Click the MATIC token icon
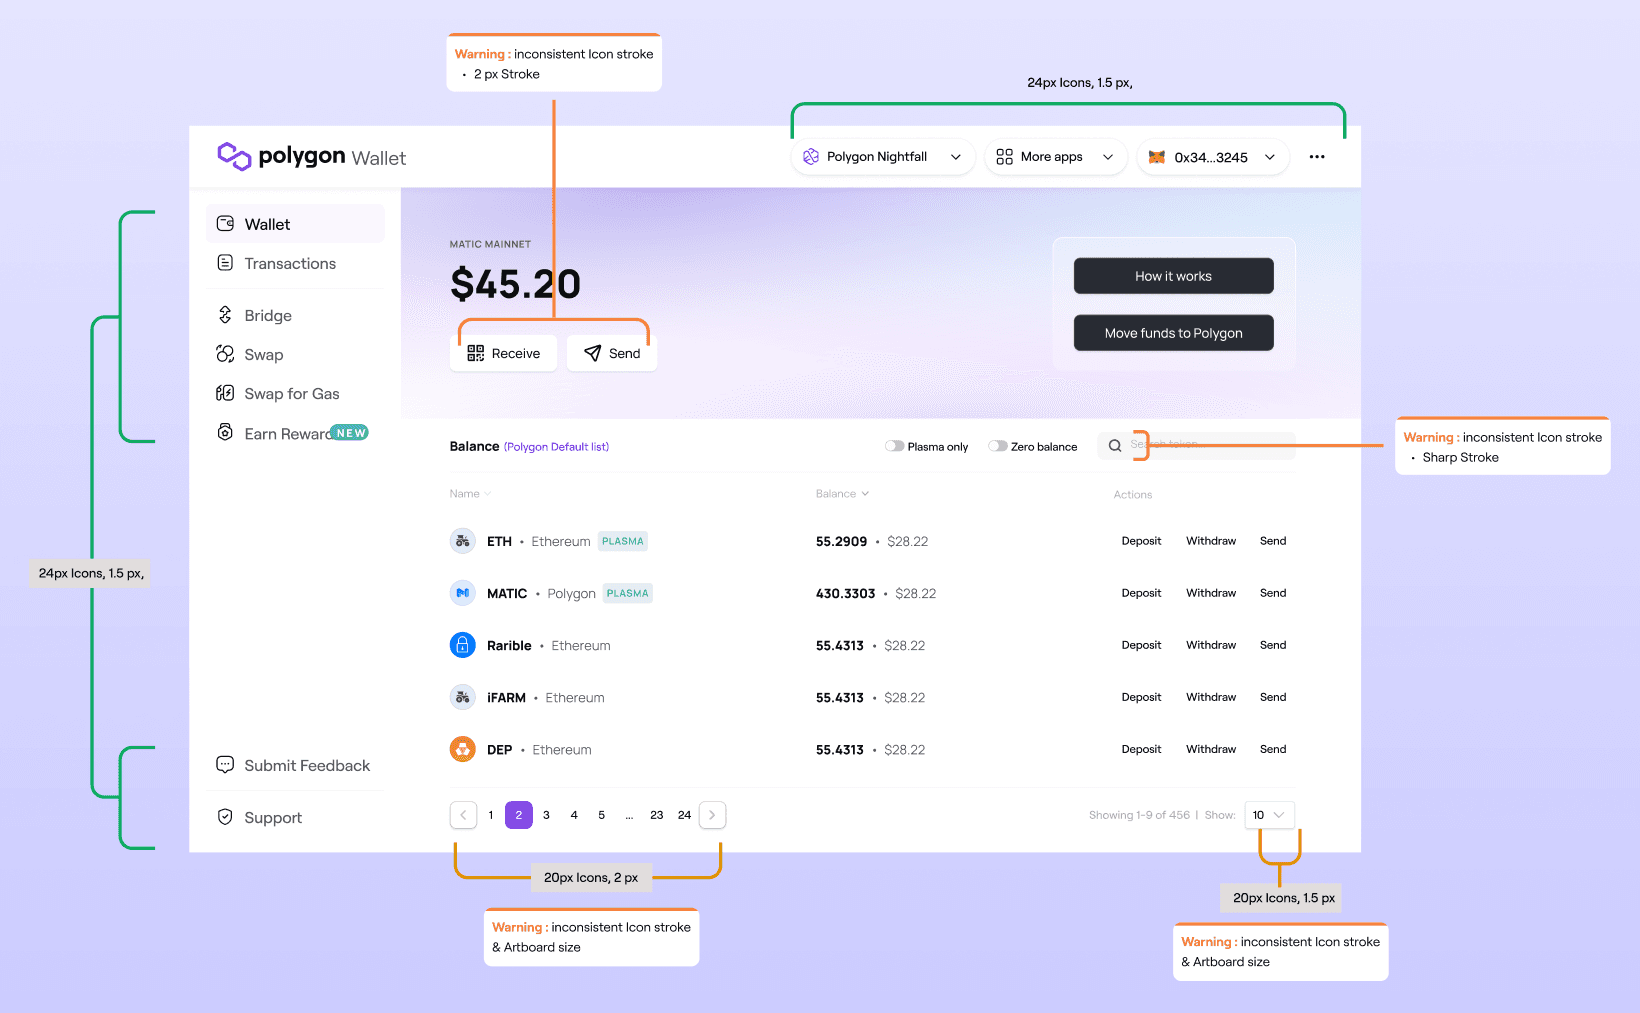This screenshot has height=1013, width=1640. coord(462,593)
